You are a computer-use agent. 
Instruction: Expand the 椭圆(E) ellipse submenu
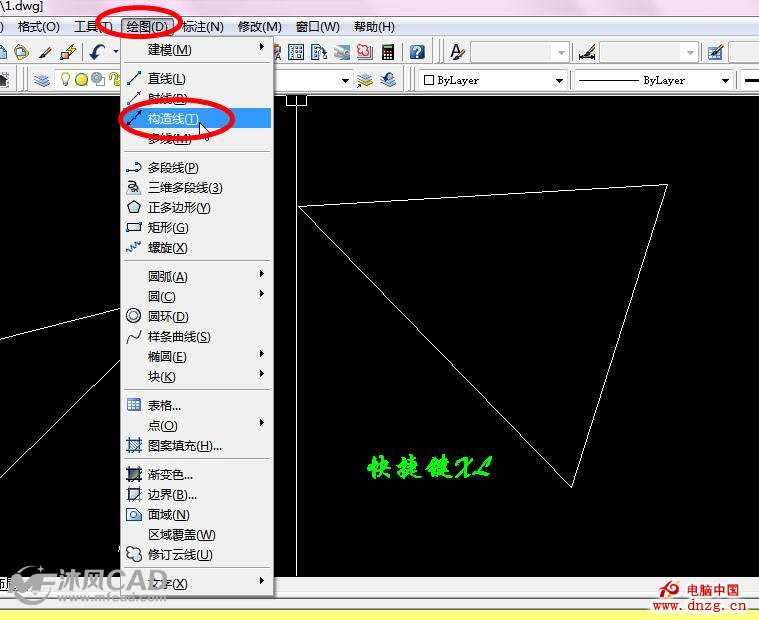[197, 357]
